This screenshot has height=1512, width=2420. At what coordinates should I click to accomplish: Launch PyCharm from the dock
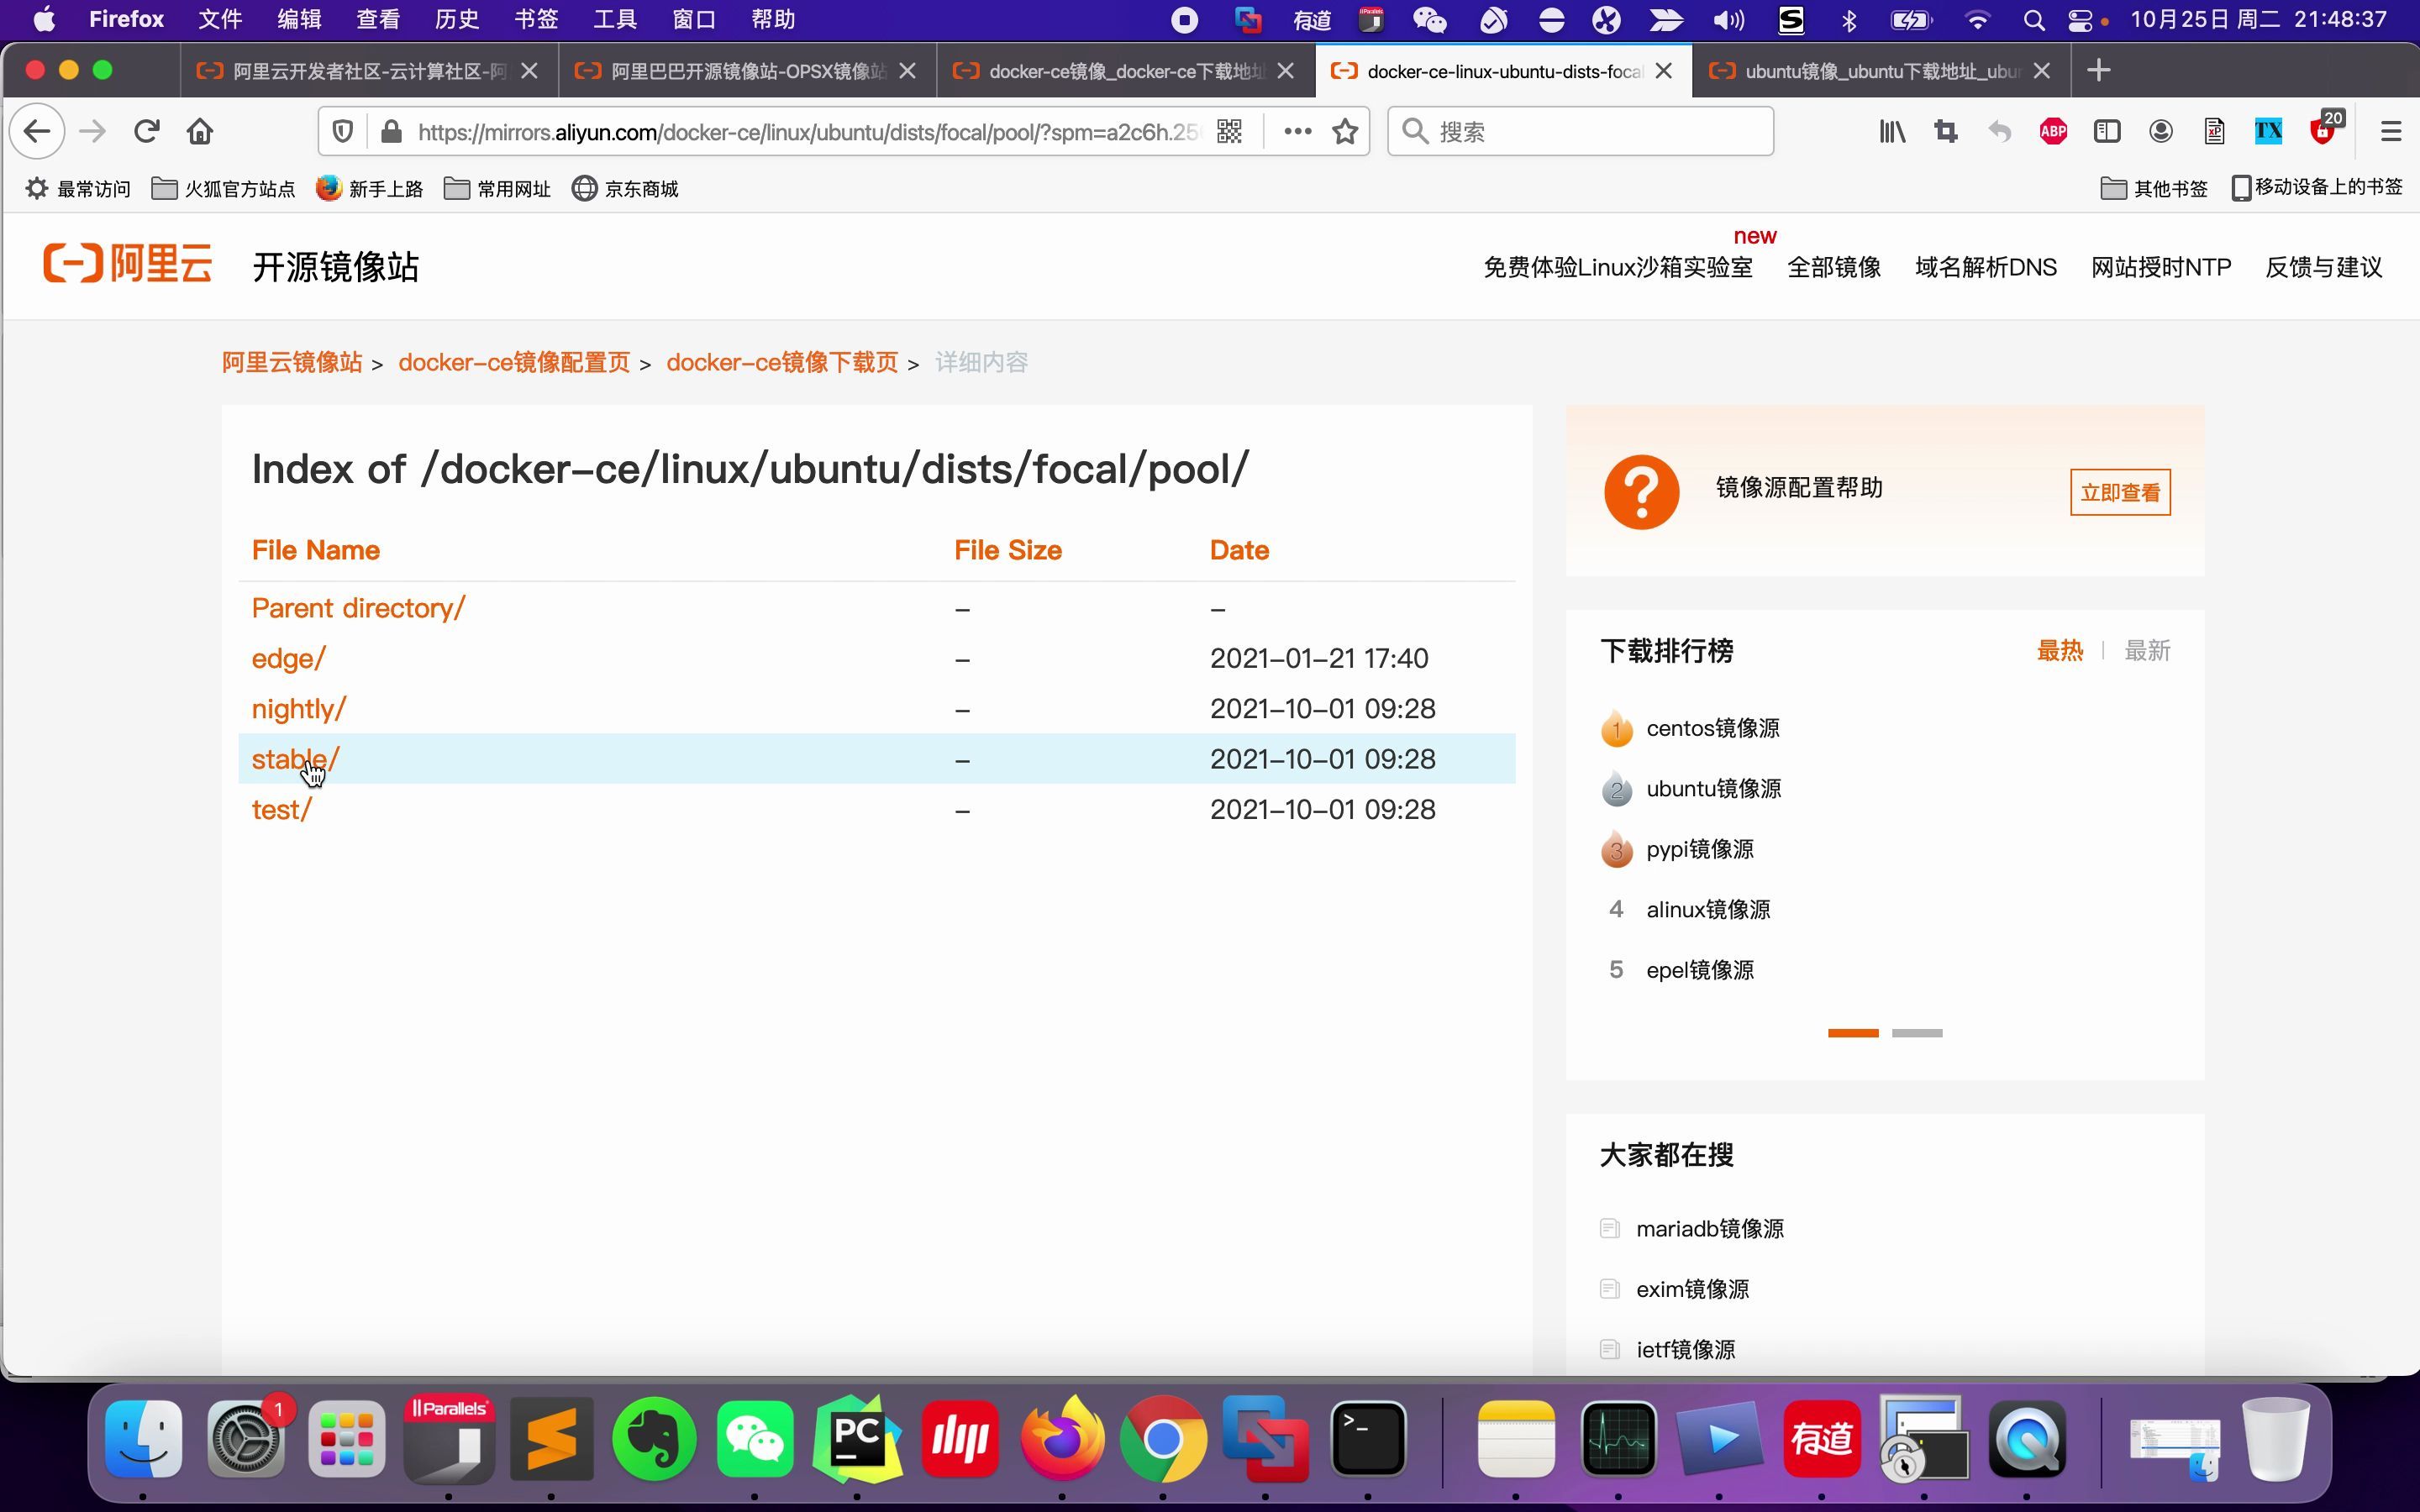point(857,1438)
